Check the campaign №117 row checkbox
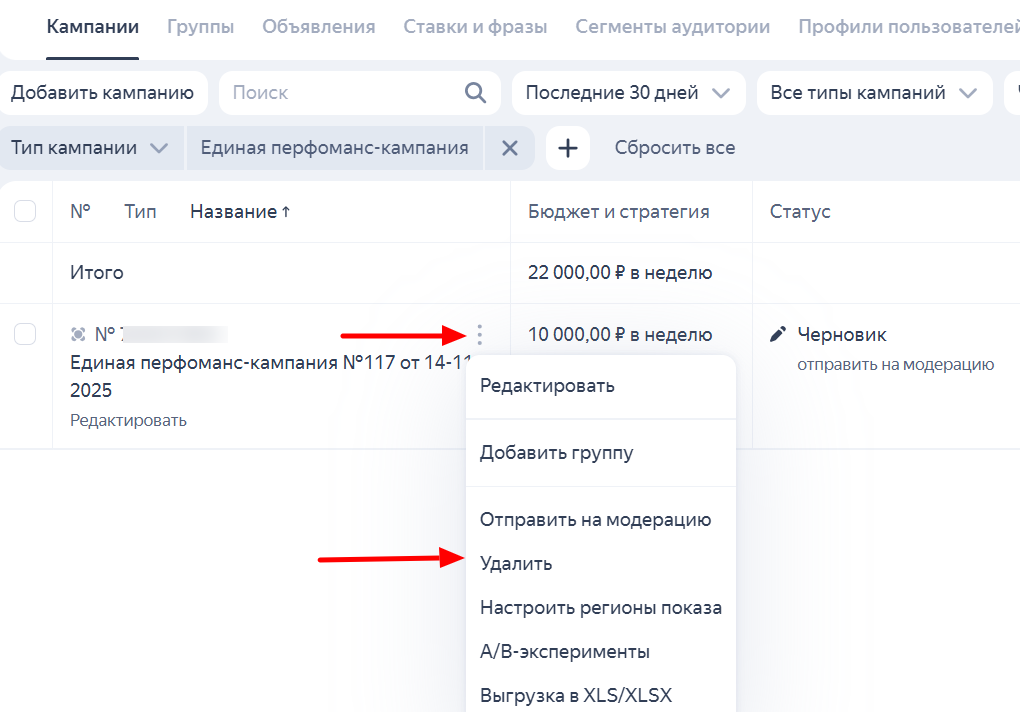The height and width of the screenshot is (712, 1020). (25, 335)
